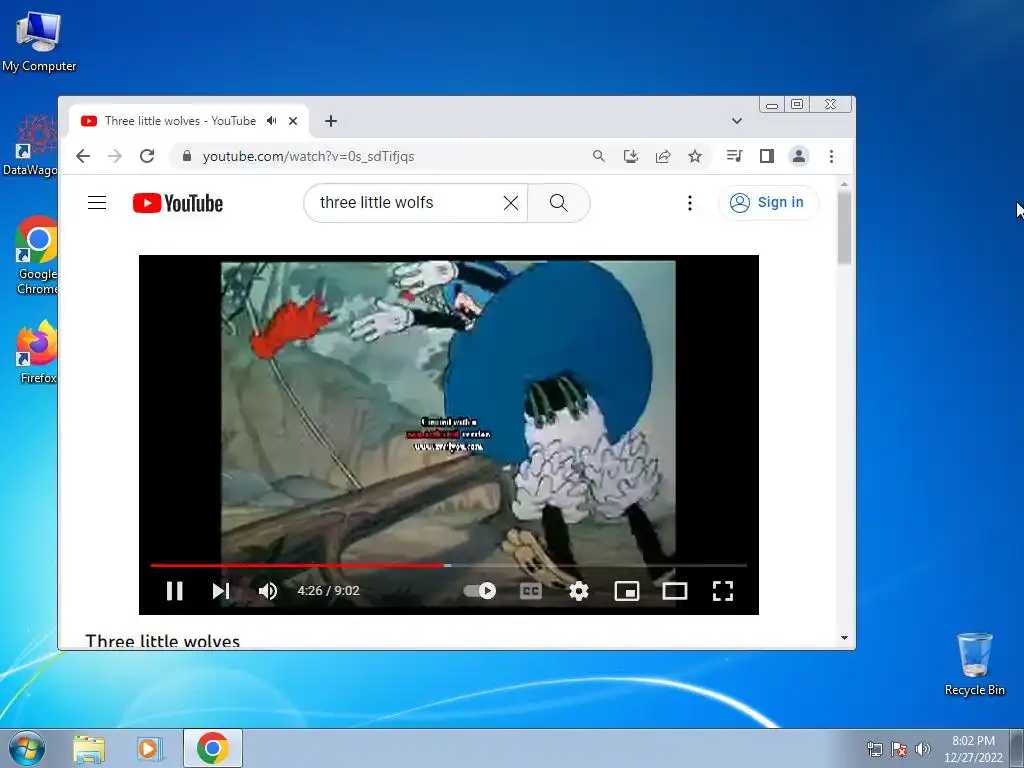
Task: Select the Three little wolves tab
Action: [x=180, y=121]
